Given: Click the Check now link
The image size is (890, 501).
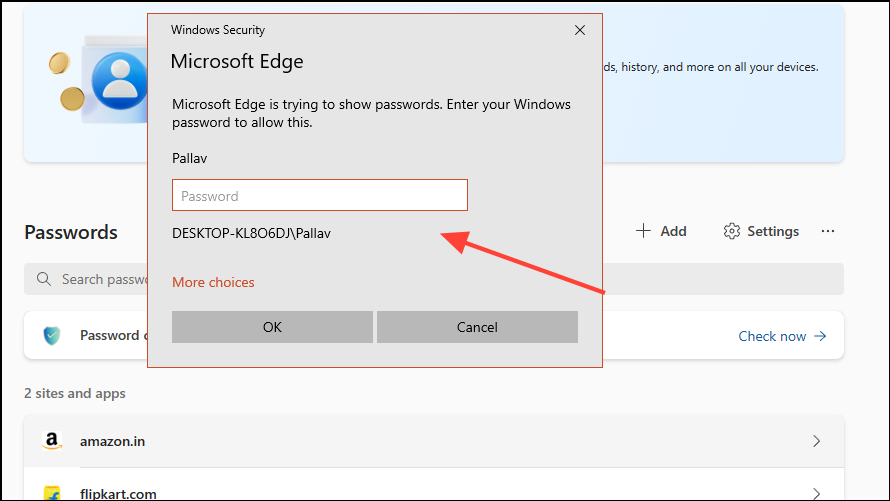Looking at the screenshot, I should point(772,336).
